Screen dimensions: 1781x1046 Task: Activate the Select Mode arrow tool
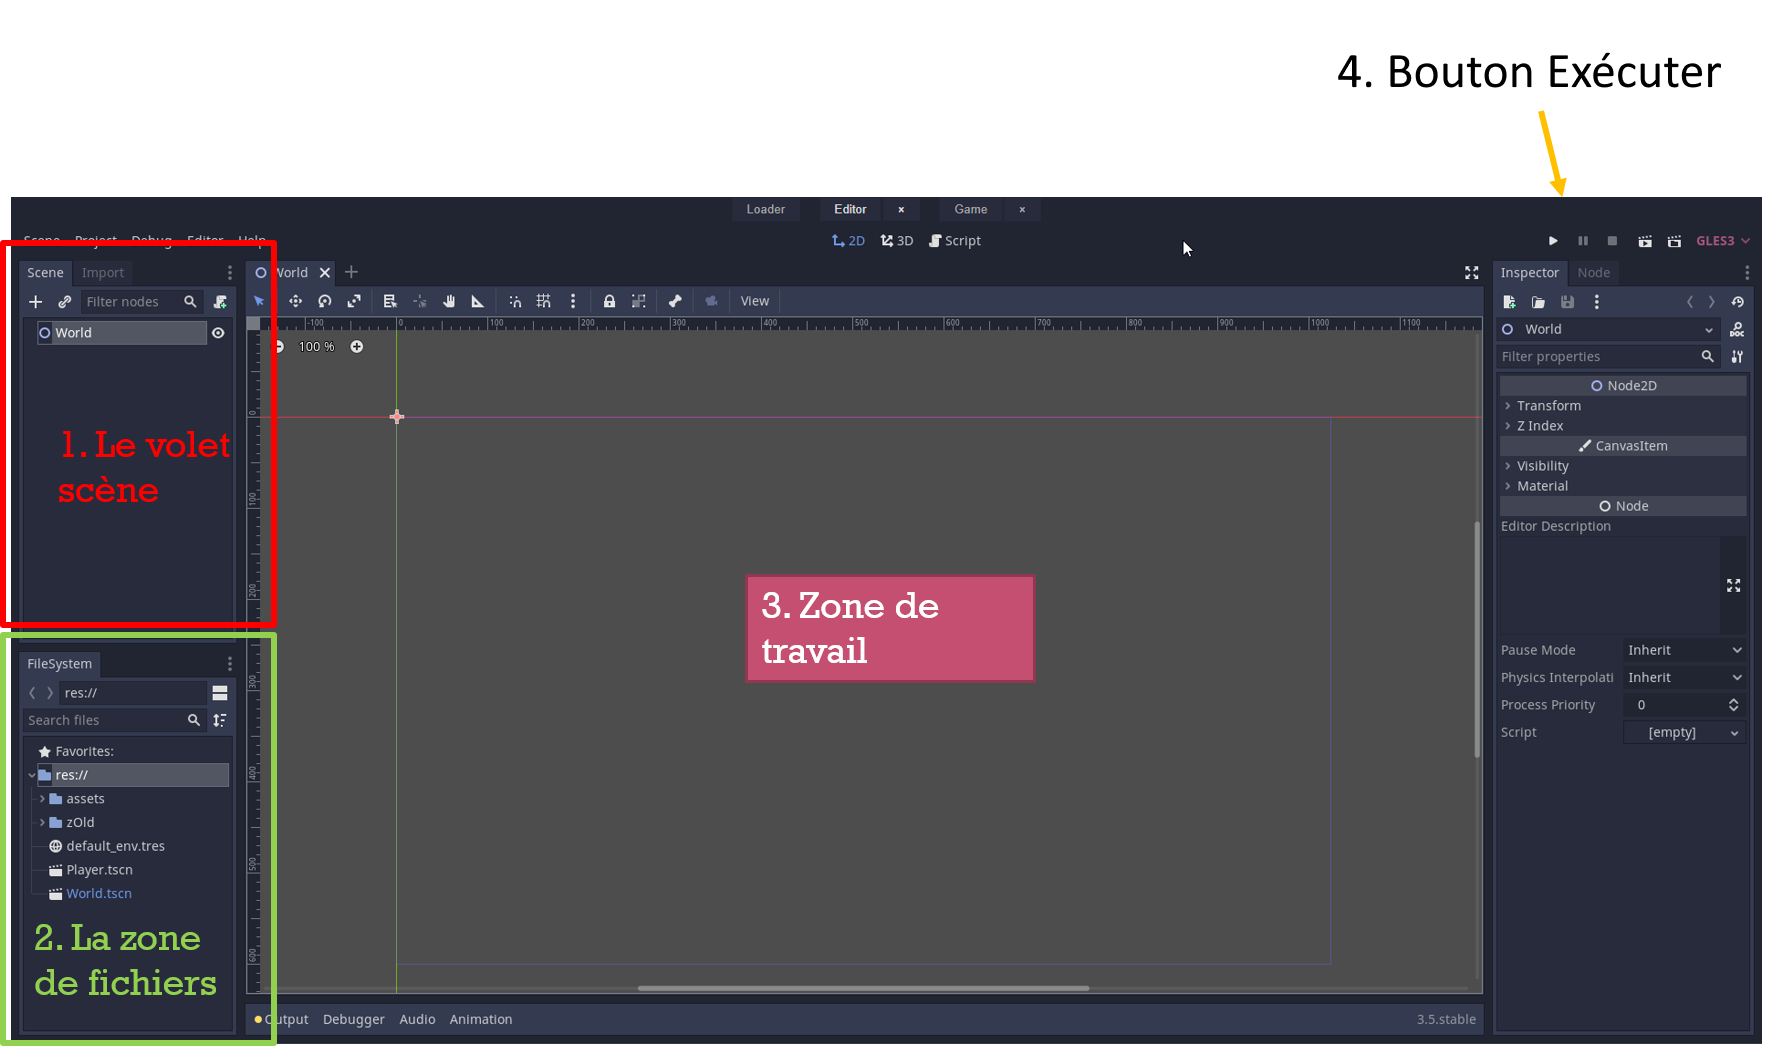pos(259,301)
